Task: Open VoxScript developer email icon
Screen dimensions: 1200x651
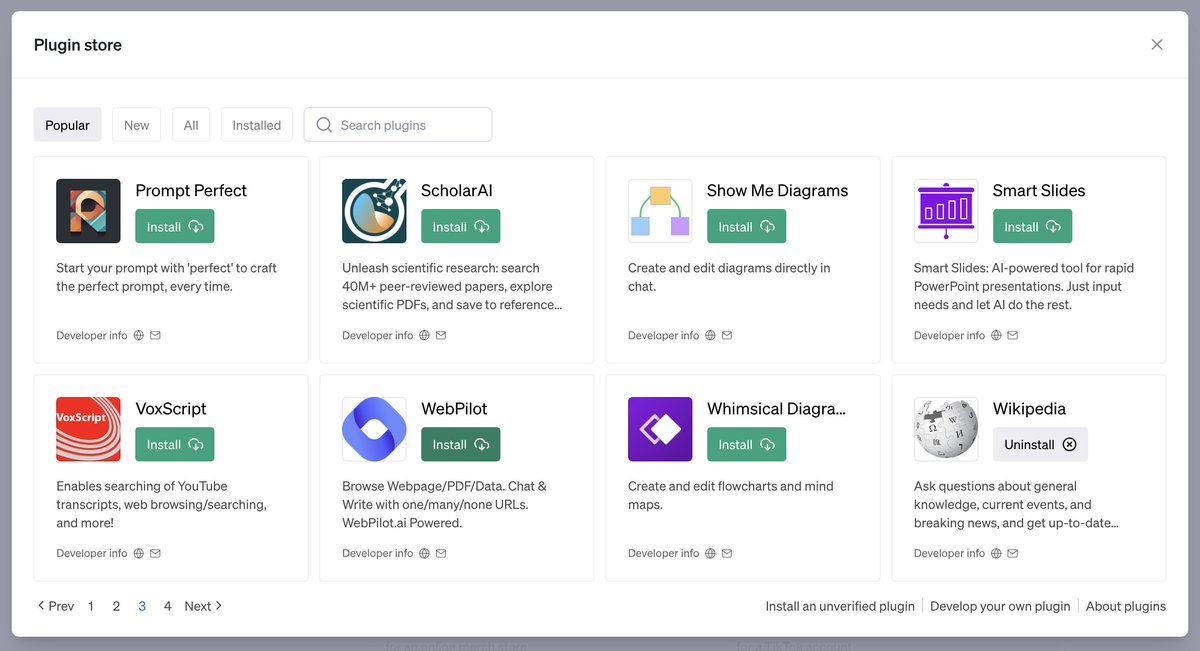Action: pos(155,554)
